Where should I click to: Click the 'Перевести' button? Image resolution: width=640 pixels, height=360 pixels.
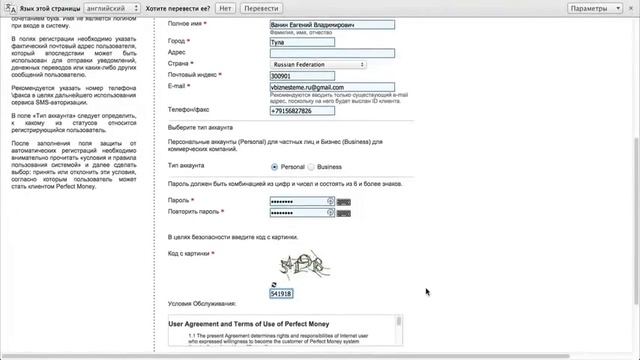pyautogui.click(x=261, y=8)
